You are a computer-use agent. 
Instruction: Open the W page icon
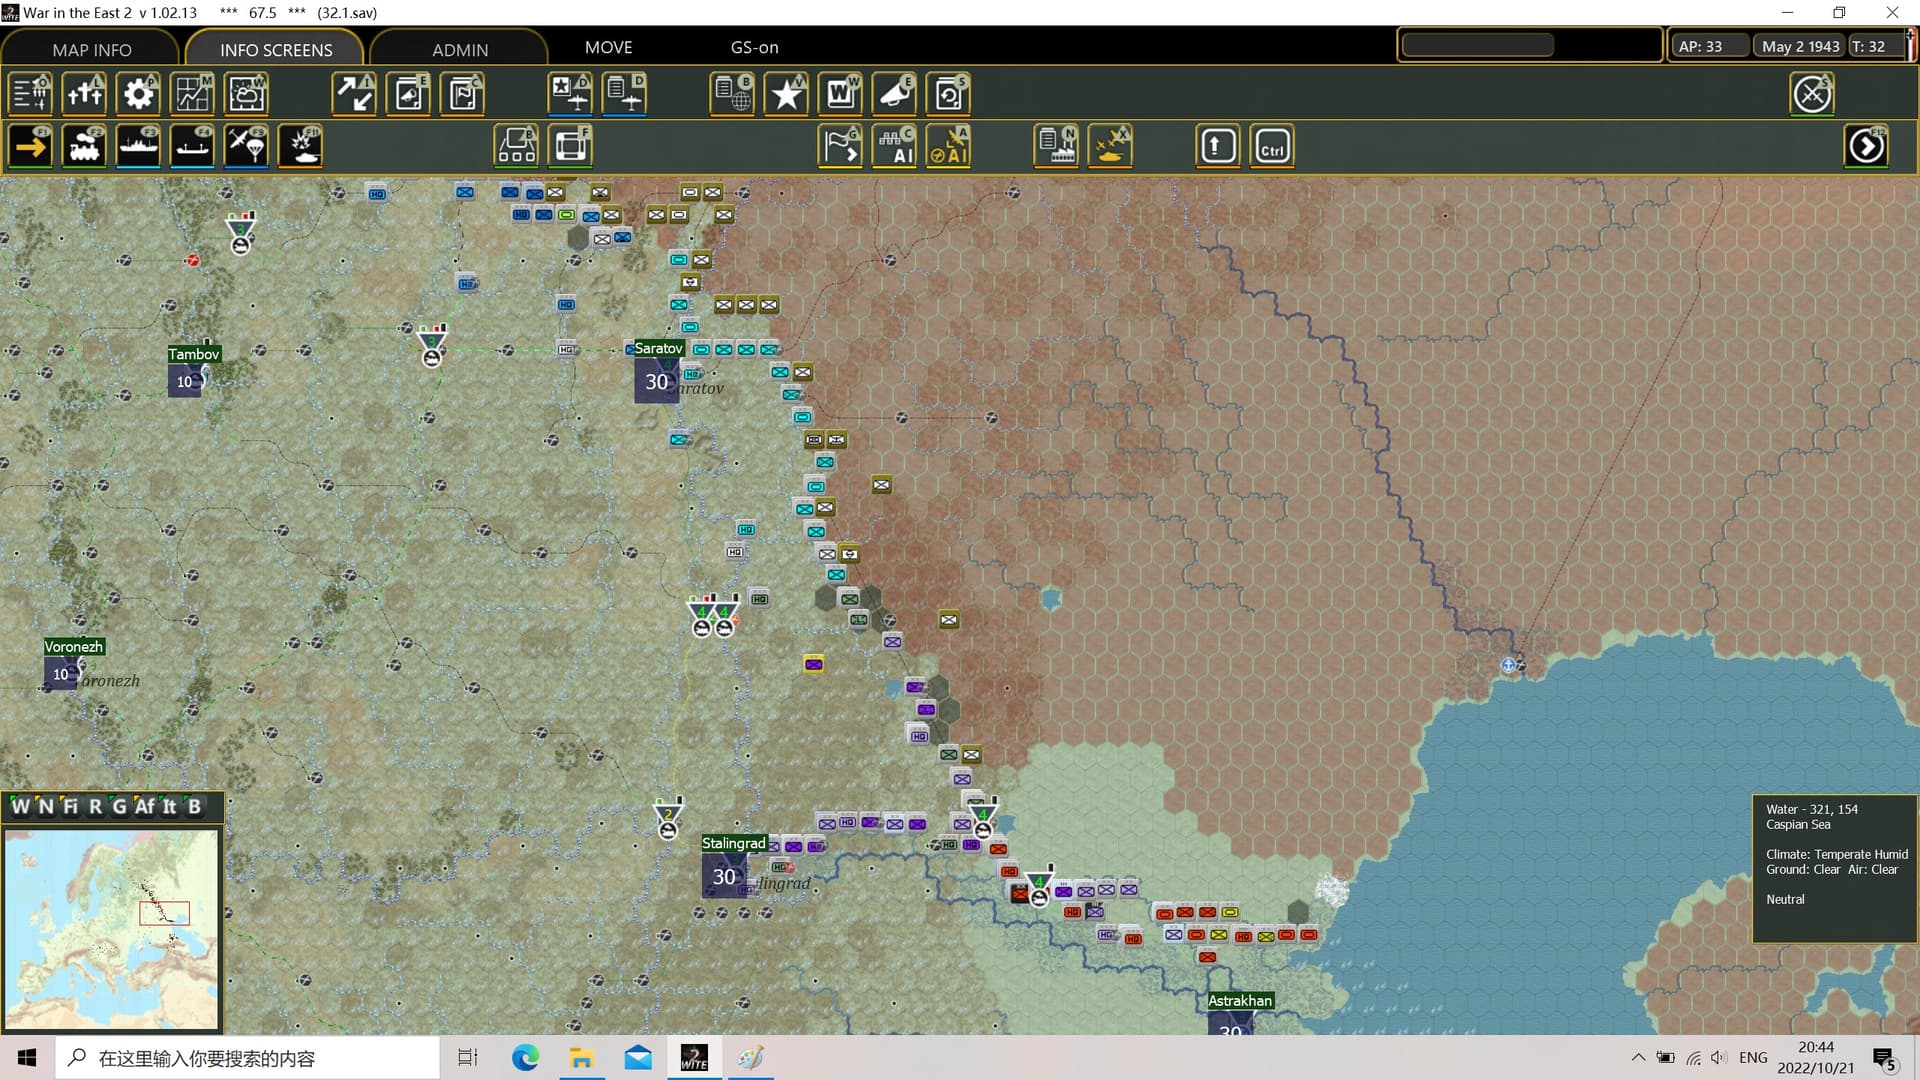840,94
